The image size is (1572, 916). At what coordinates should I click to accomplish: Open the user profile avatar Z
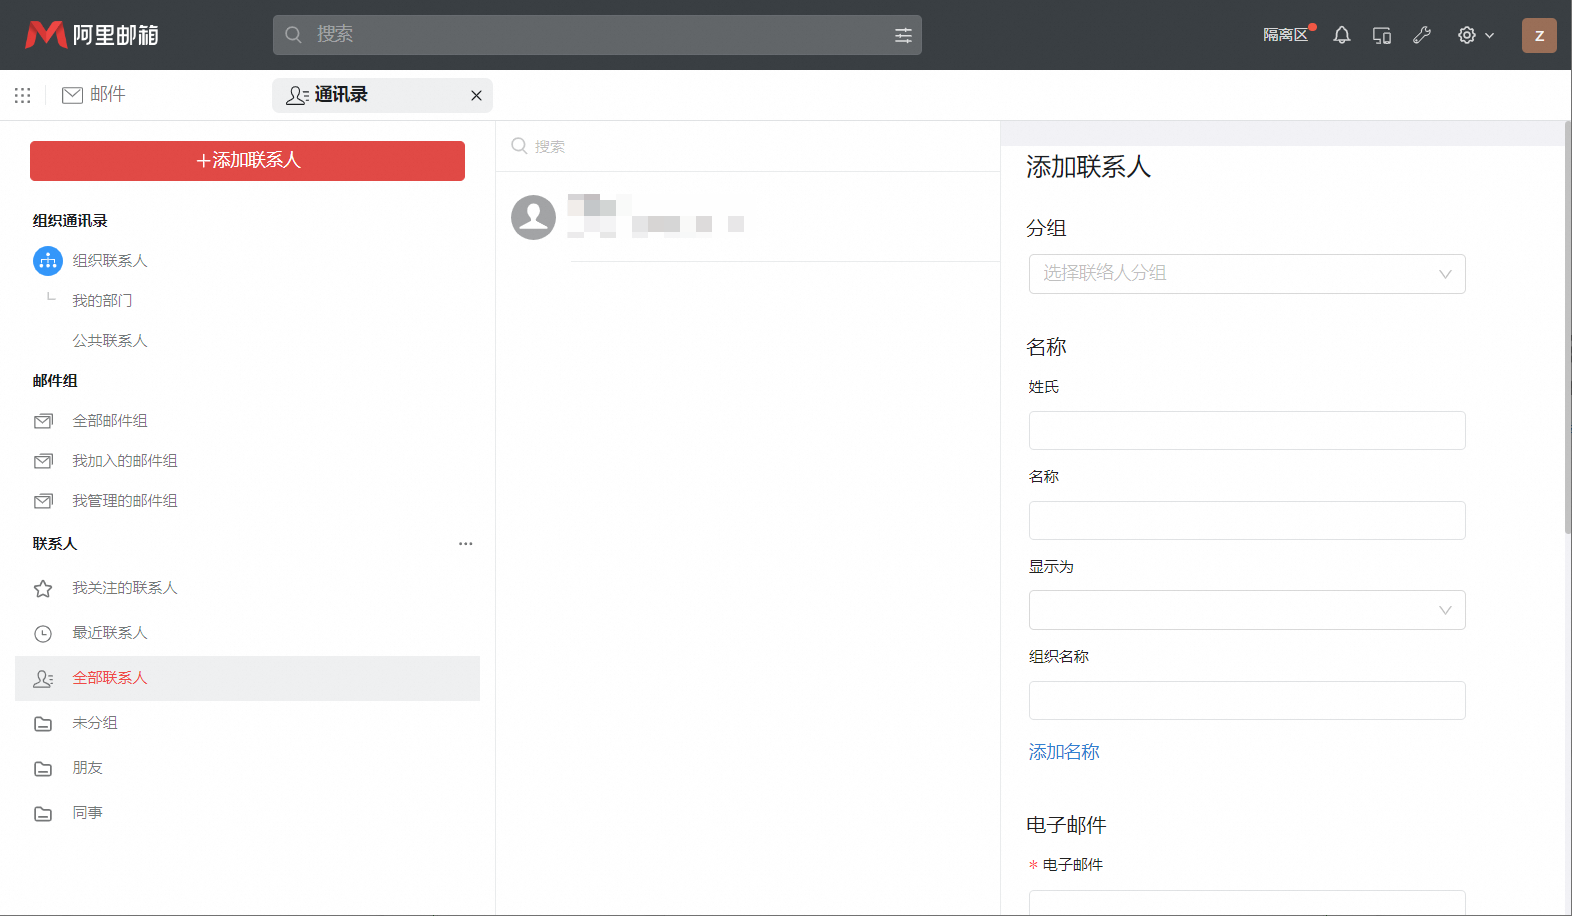tap(1539, 35)
